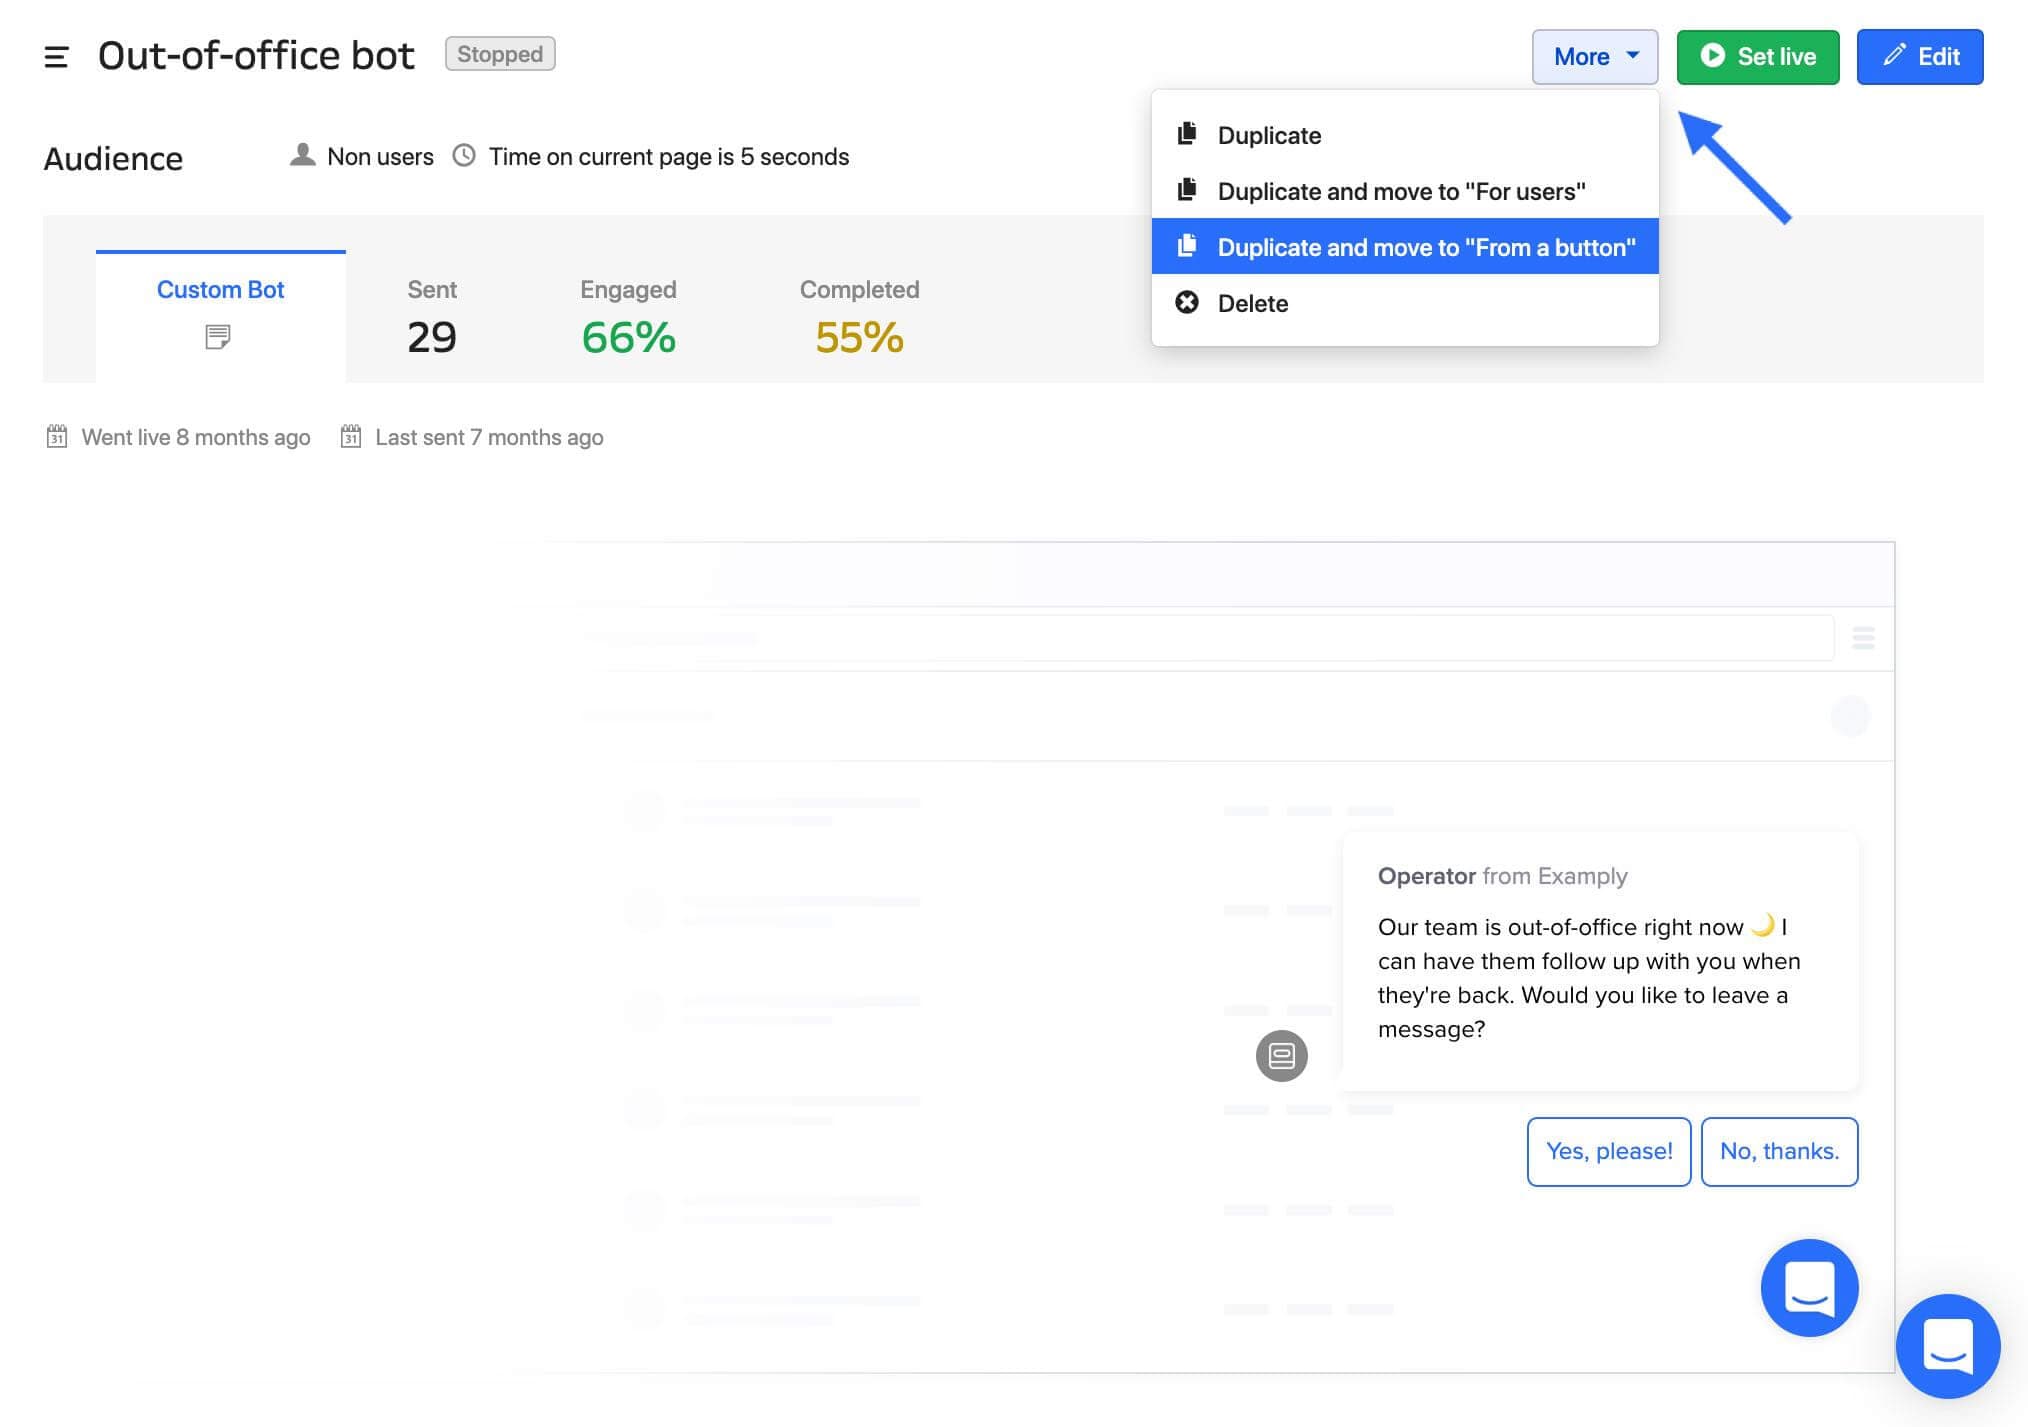Screen dimensions: 2028x1427
Task: Click the Operator message preview bubble
Action: (x=1600, y=961)
